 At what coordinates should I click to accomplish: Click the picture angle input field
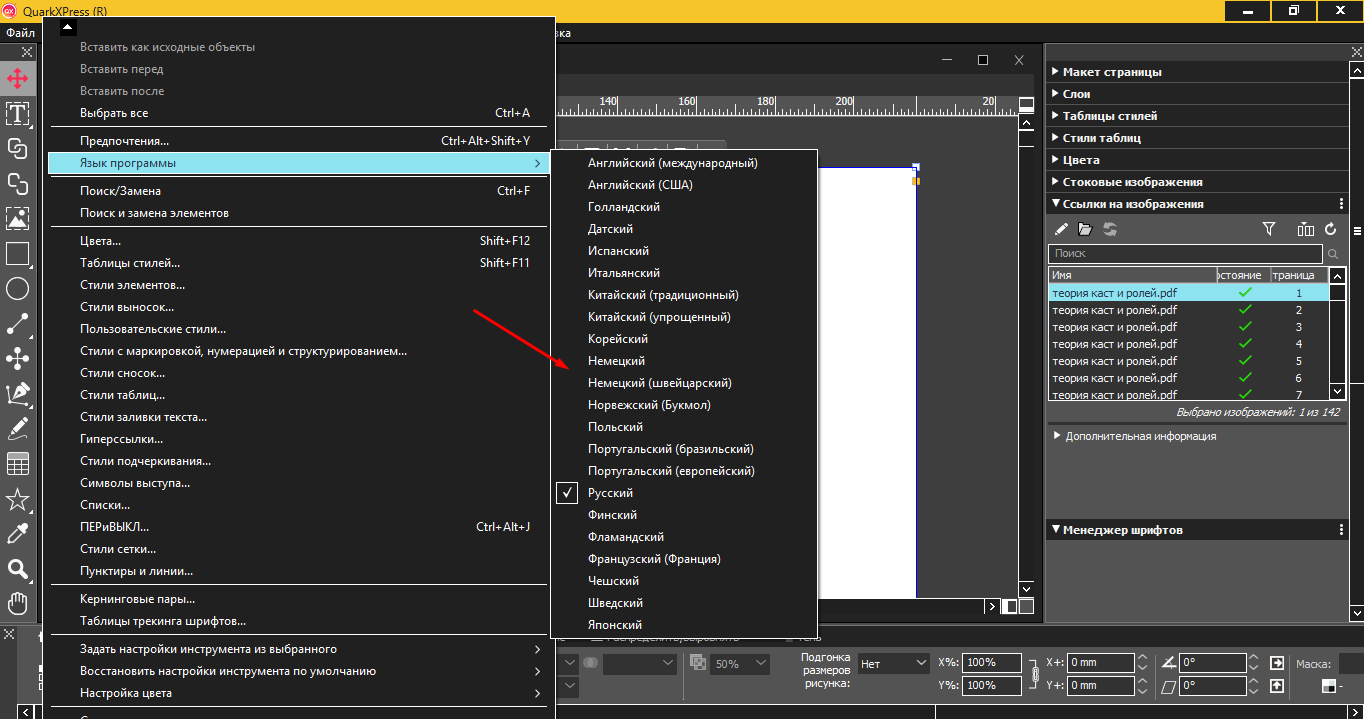(1213, 663)
